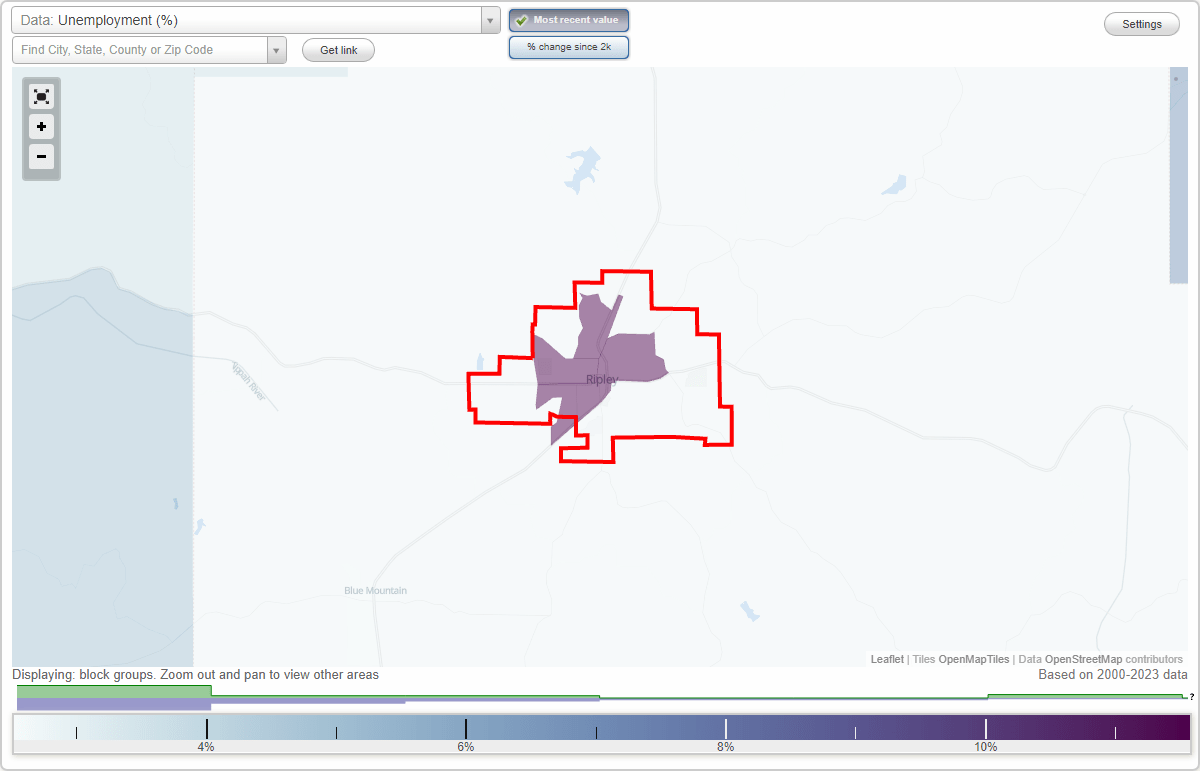Click the Based on 2000-2023 data link

tap(1113, 674)
